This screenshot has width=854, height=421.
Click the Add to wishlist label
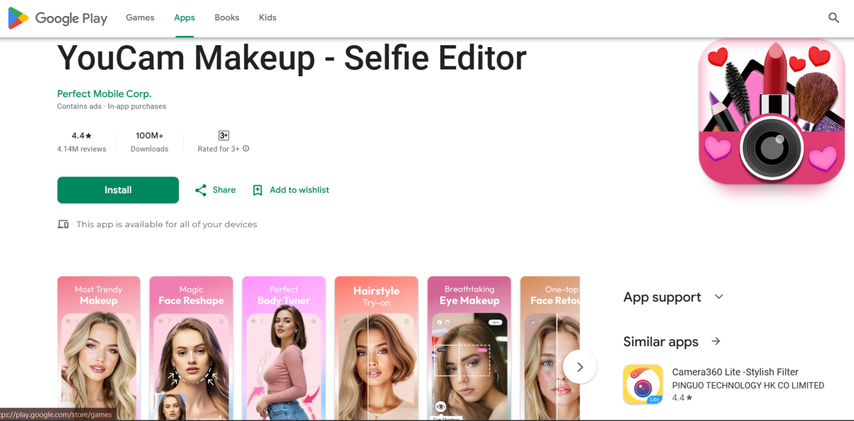click(300, 190)
